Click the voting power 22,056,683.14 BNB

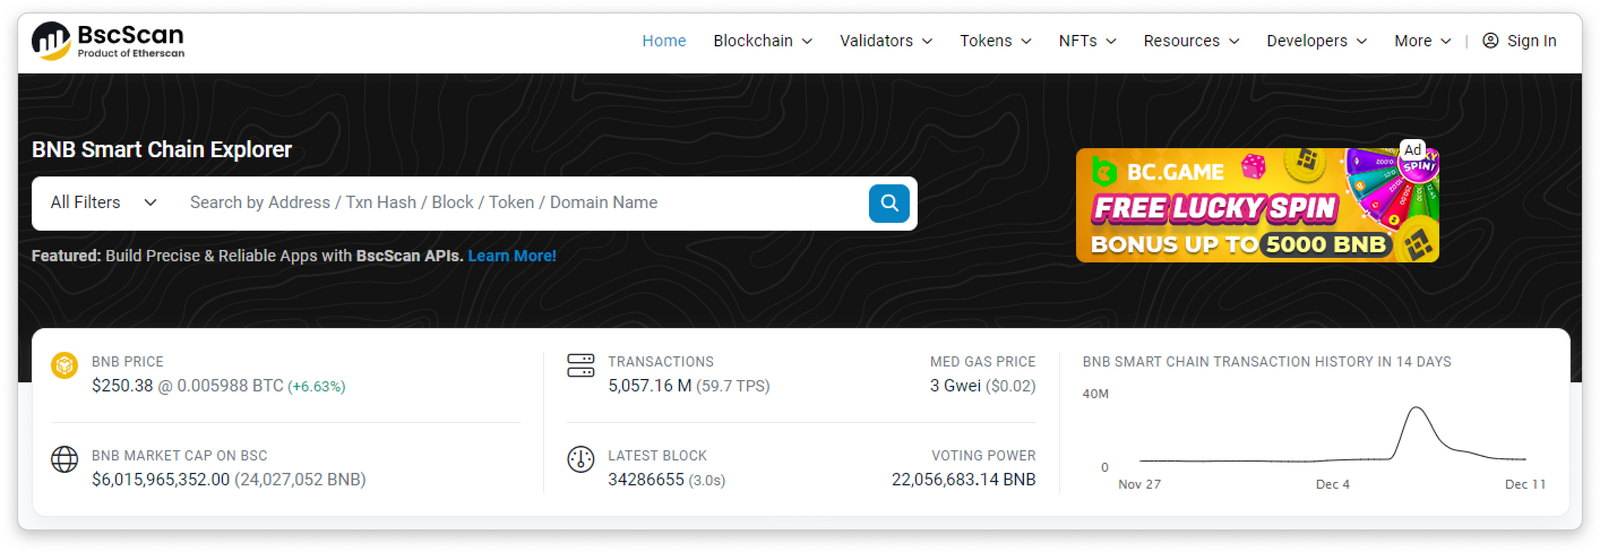coord(964,480)
